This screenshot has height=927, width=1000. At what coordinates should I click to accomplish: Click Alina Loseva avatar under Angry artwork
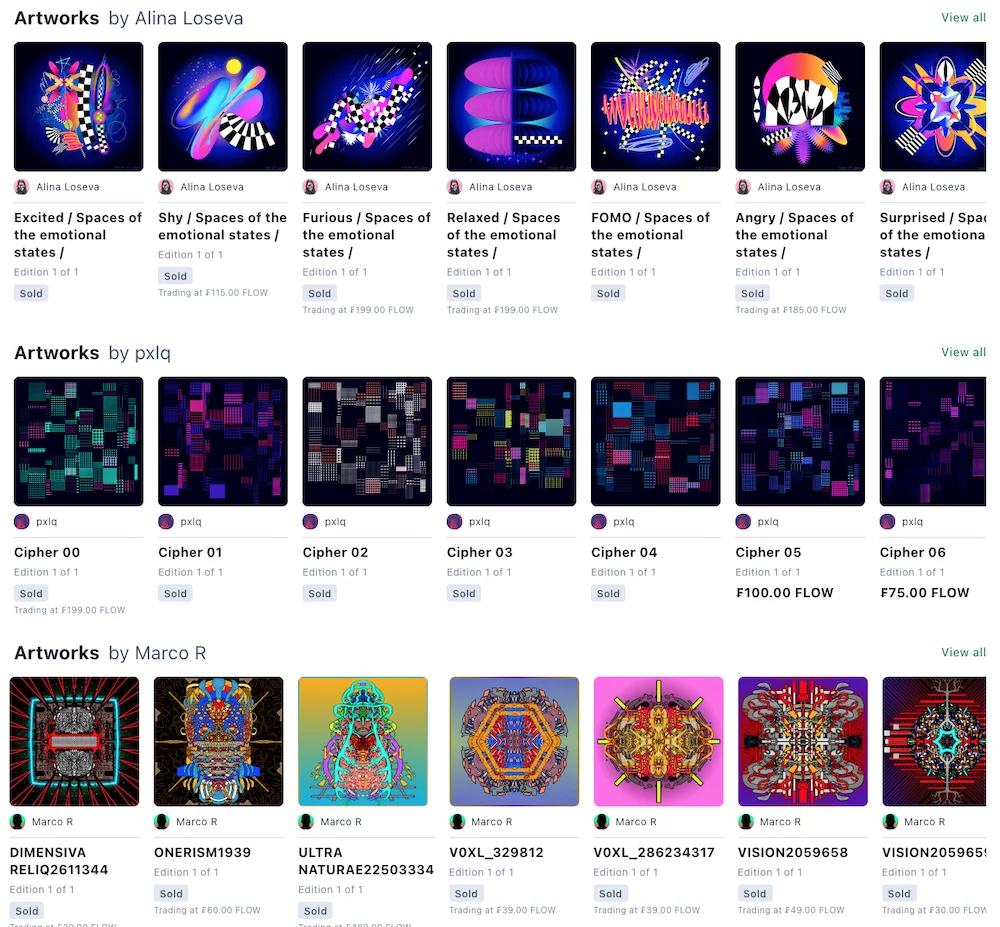pyautogui.click(x=743, y=187)
